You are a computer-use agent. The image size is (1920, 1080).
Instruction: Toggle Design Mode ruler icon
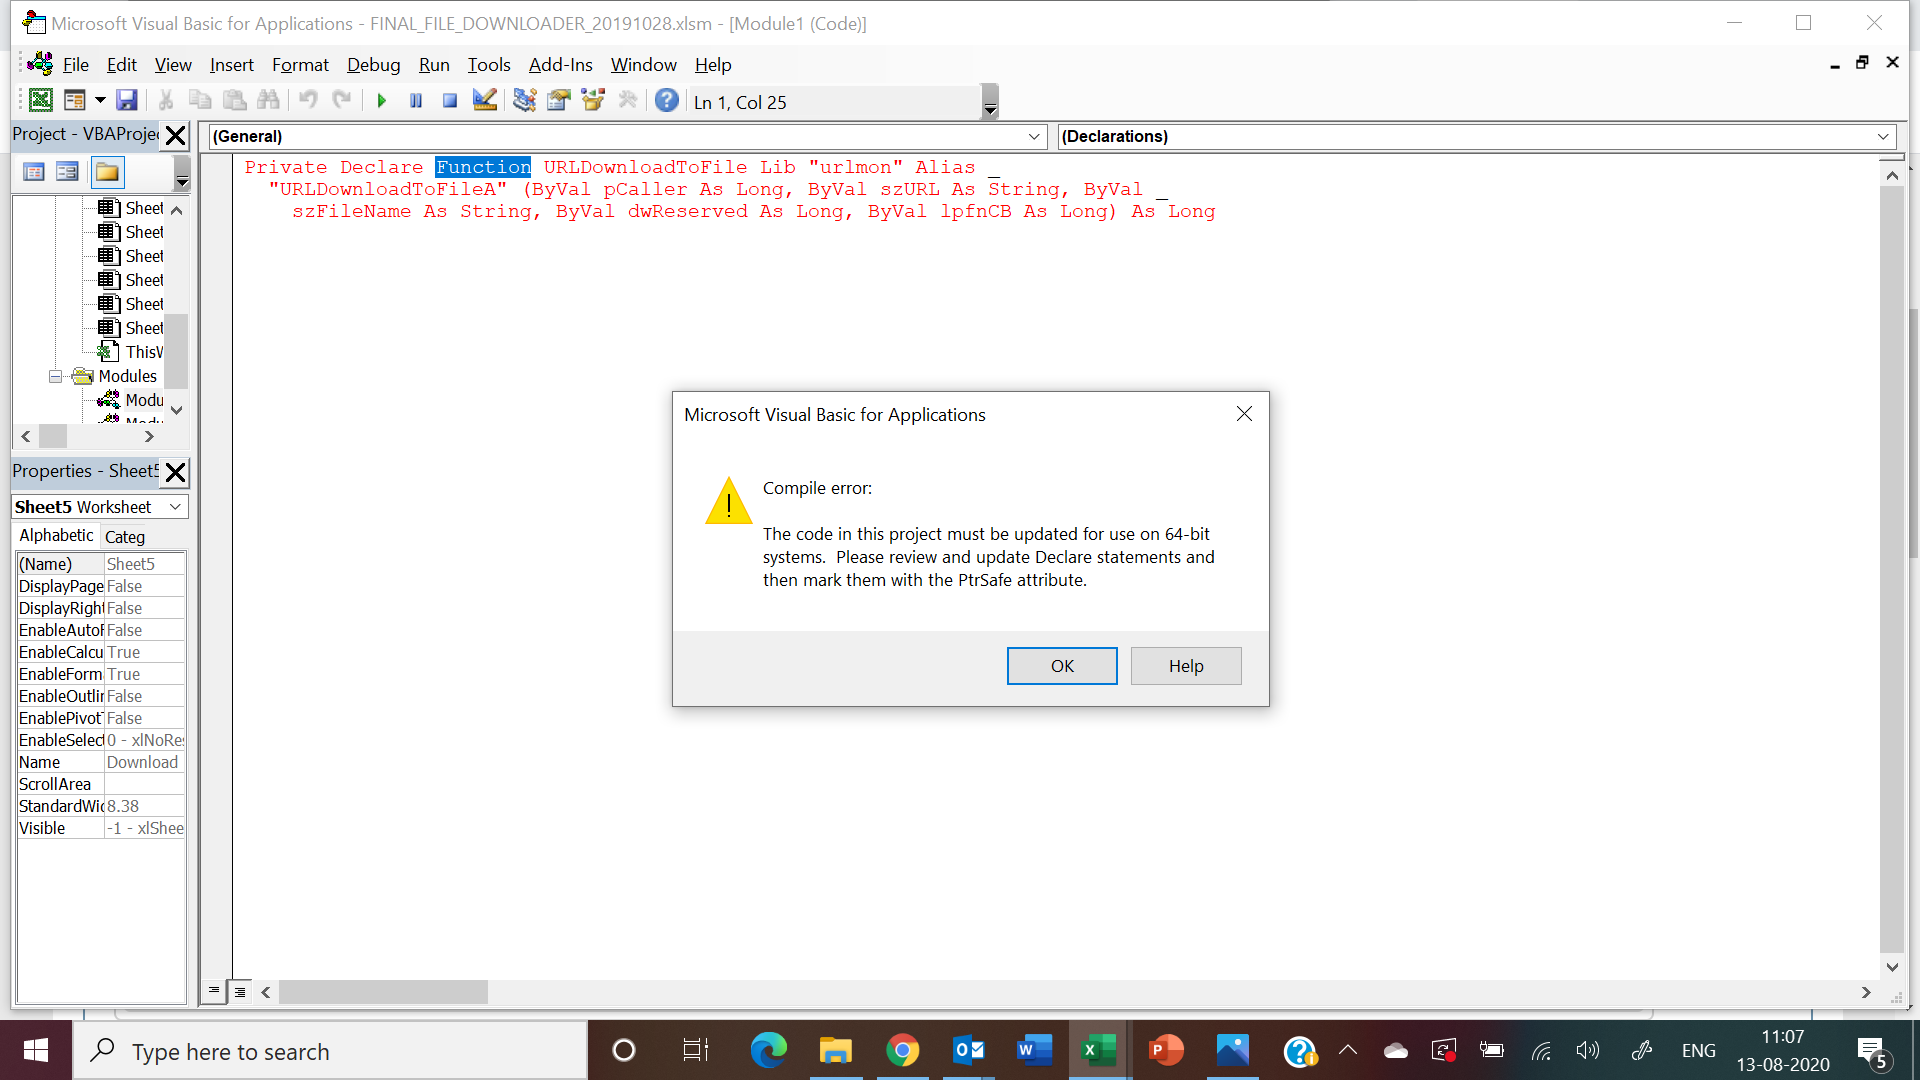(485, 100)
